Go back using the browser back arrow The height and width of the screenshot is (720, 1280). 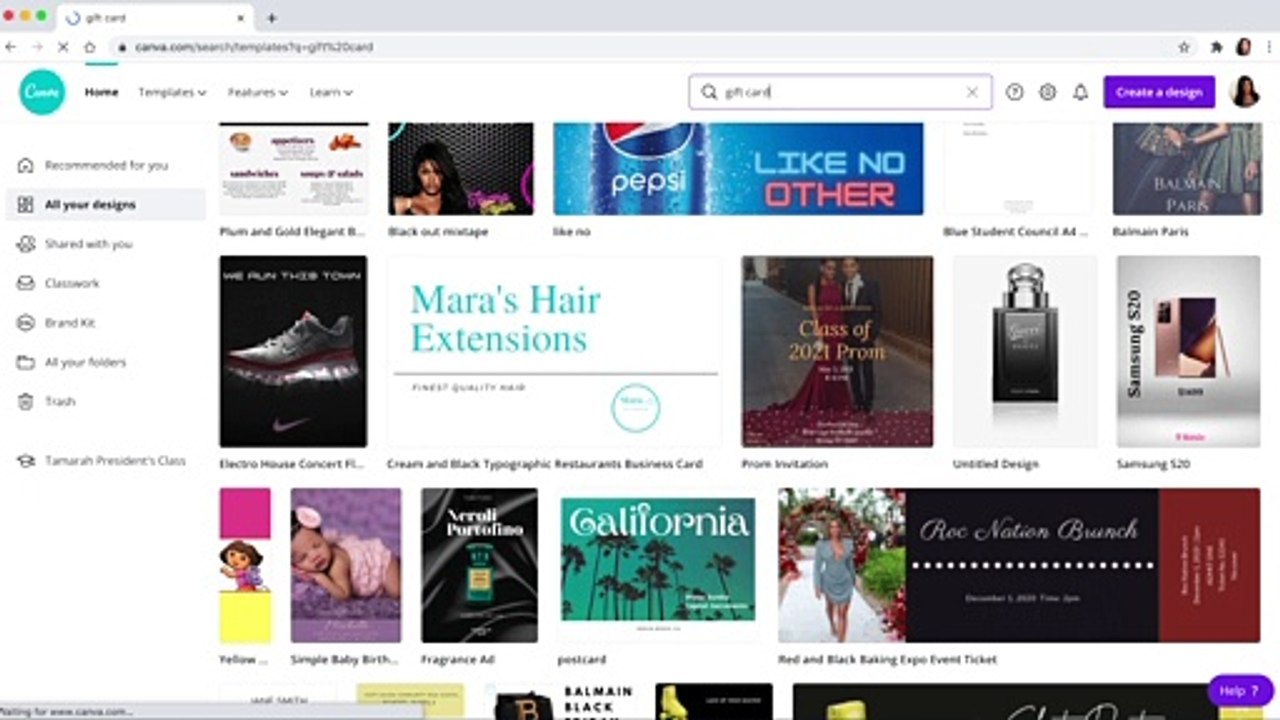(11, 47)
